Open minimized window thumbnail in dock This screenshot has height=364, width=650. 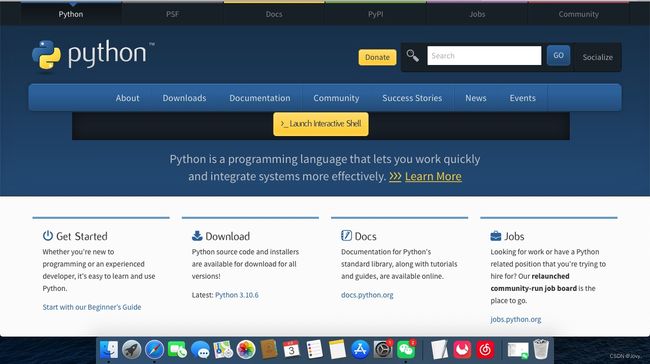518,350
